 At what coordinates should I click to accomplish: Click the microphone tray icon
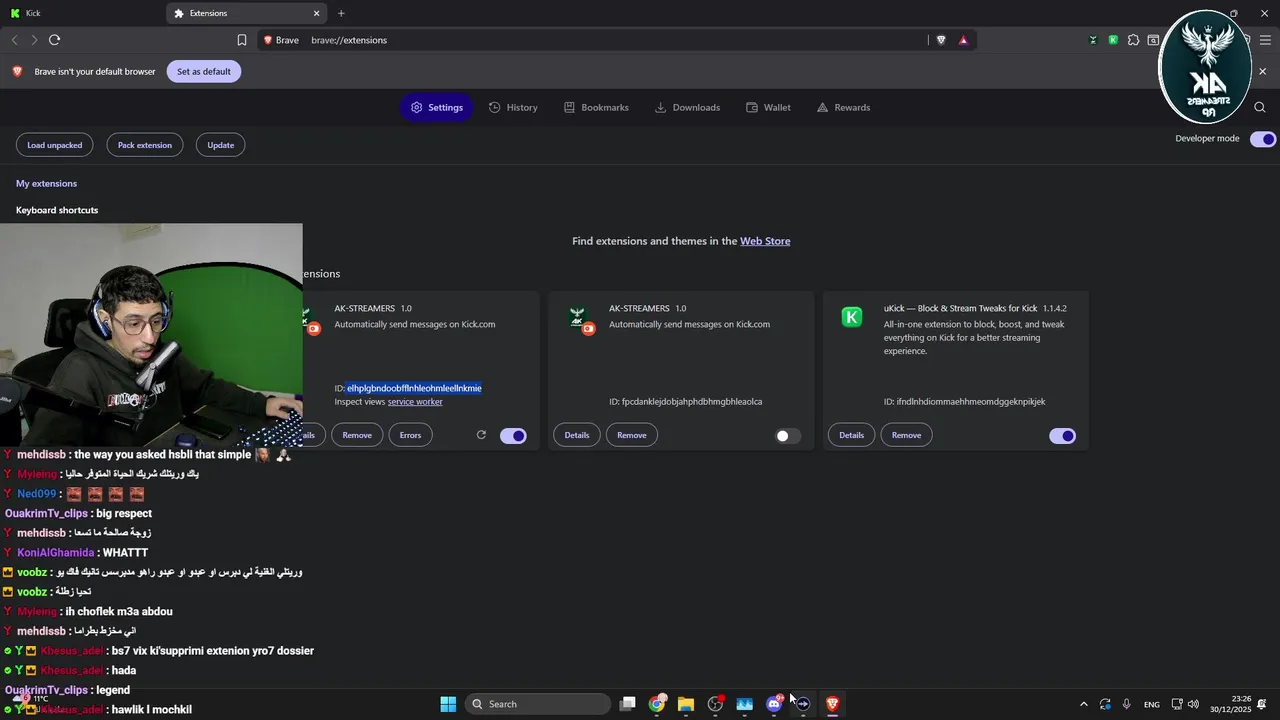coord(1127,704)
